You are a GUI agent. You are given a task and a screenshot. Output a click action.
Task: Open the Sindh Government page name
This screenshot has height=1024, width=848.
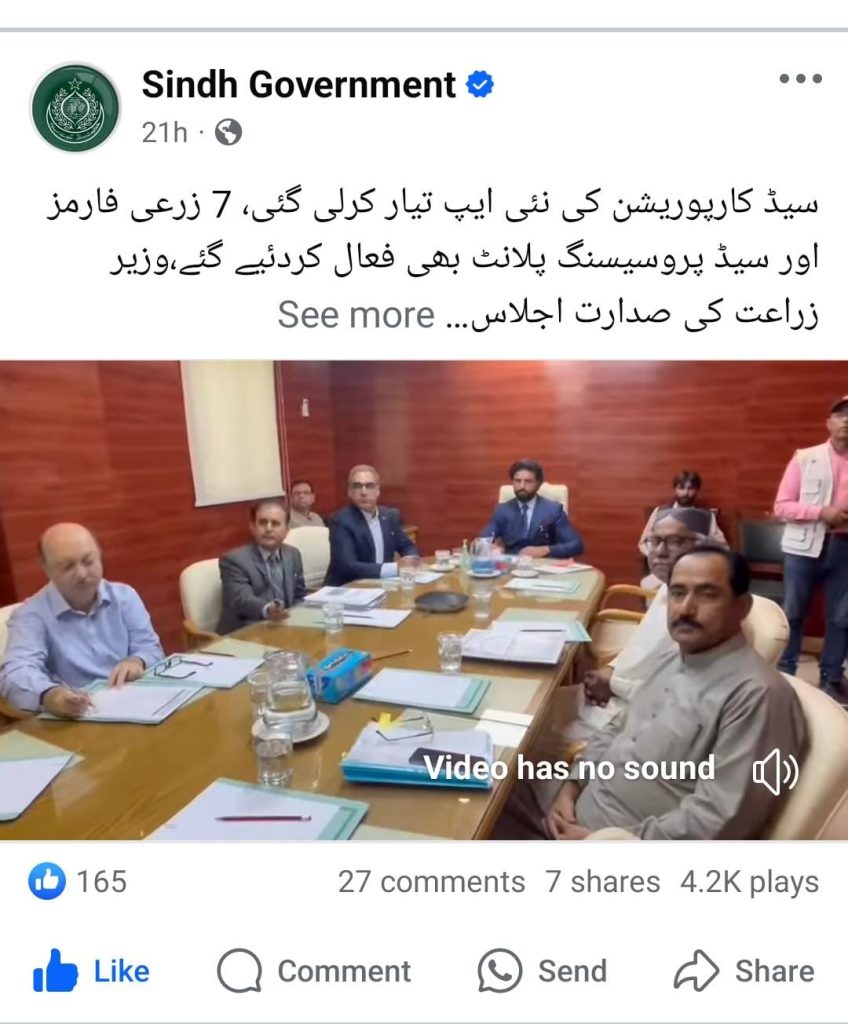pos(299,85)
